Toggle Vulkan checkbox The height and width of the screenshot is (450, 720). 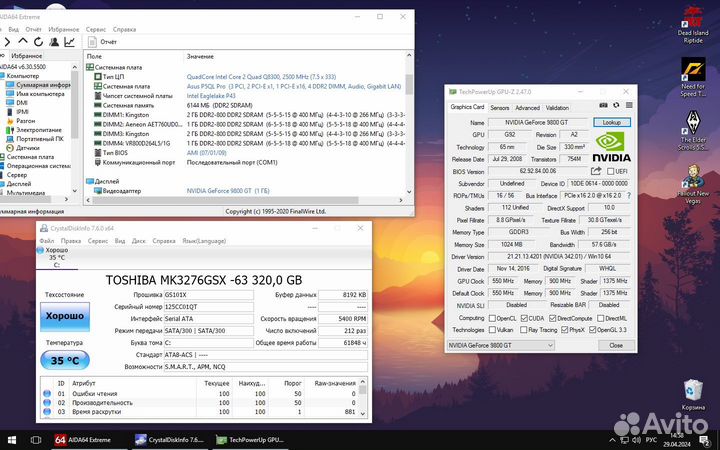point(492,330)
